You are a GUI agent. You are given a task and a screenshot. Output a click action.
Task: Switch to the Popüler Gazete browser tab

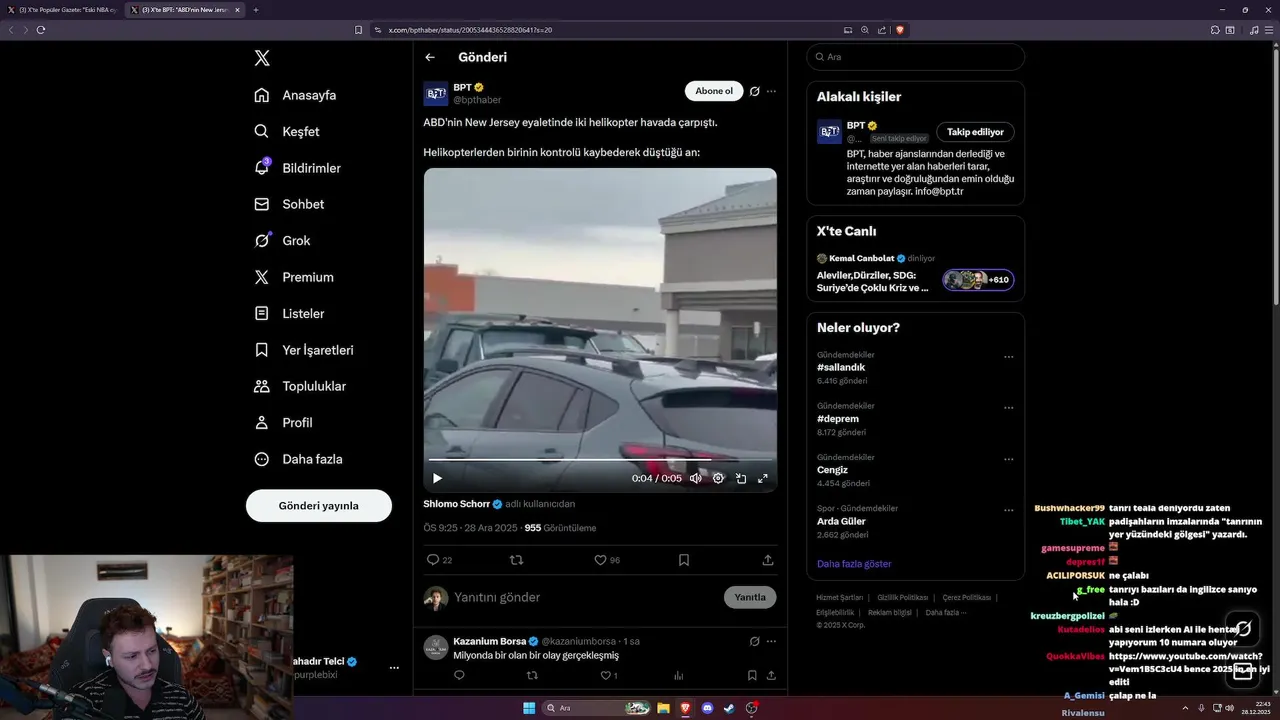62,10
